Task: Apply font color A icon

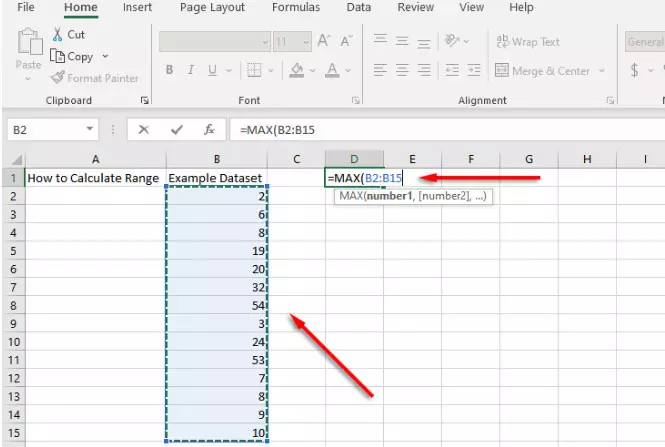Action: 332,70
